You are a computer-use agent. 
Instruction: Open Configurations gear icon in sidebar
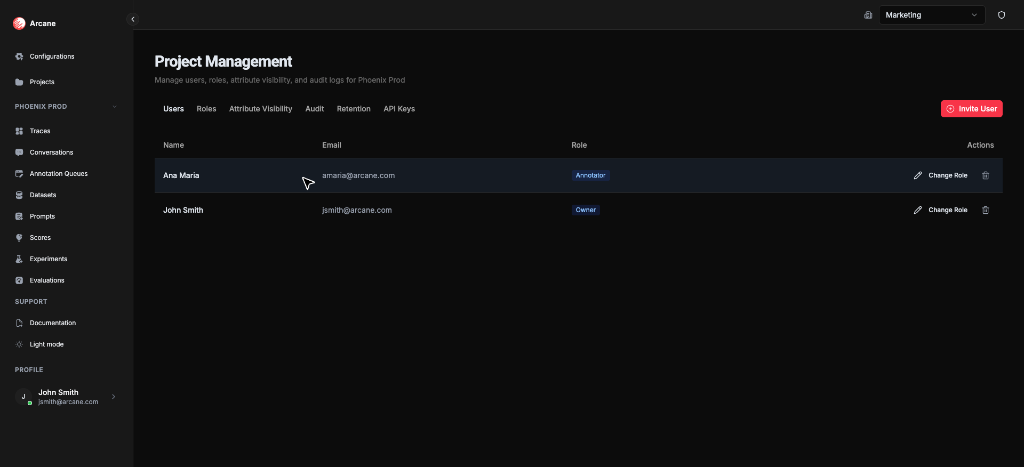pyautogui.click(x=19, y=57)
